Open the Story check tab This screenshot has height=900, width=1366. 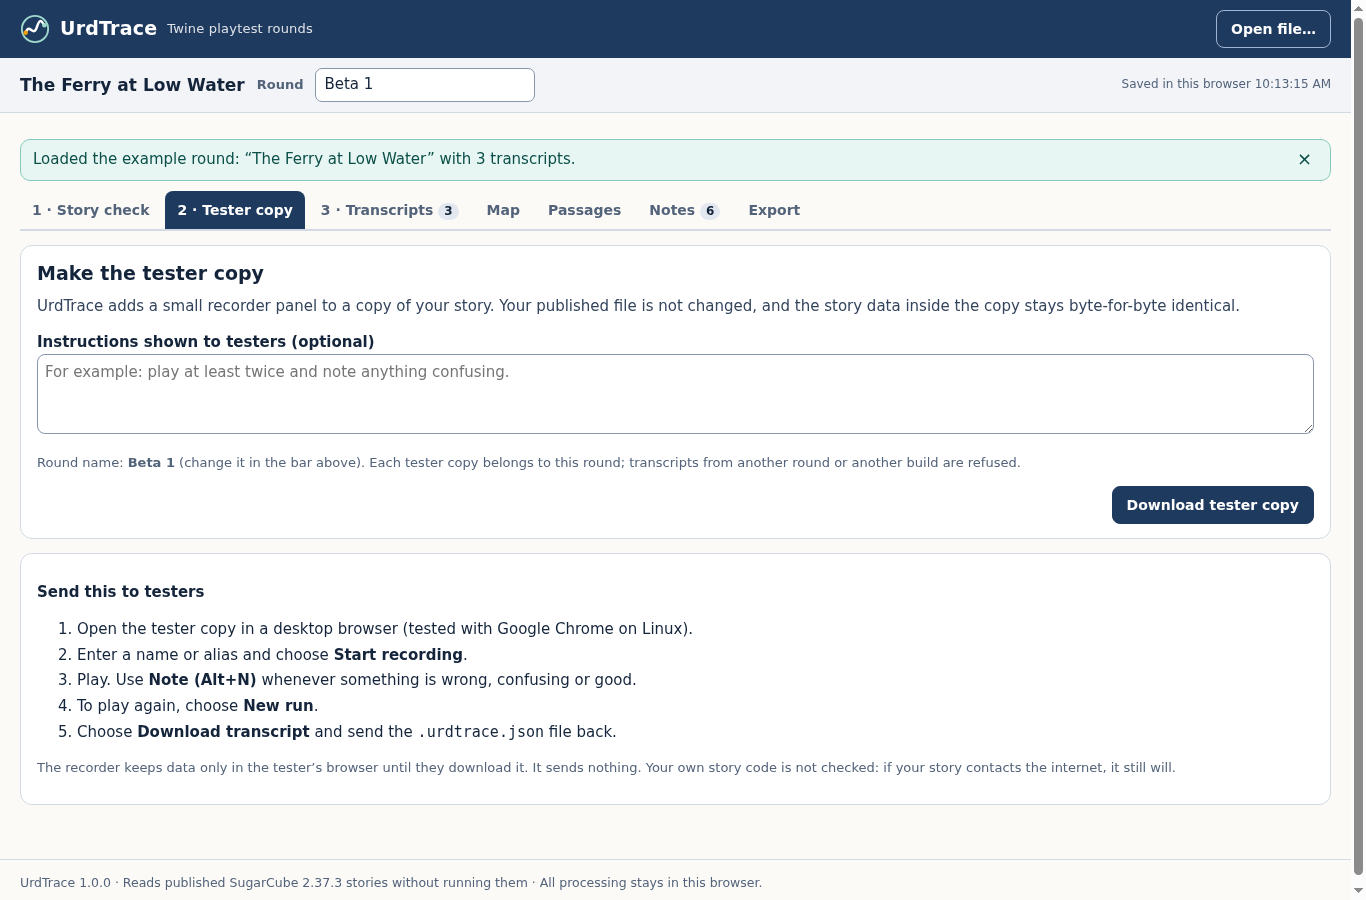91,210
